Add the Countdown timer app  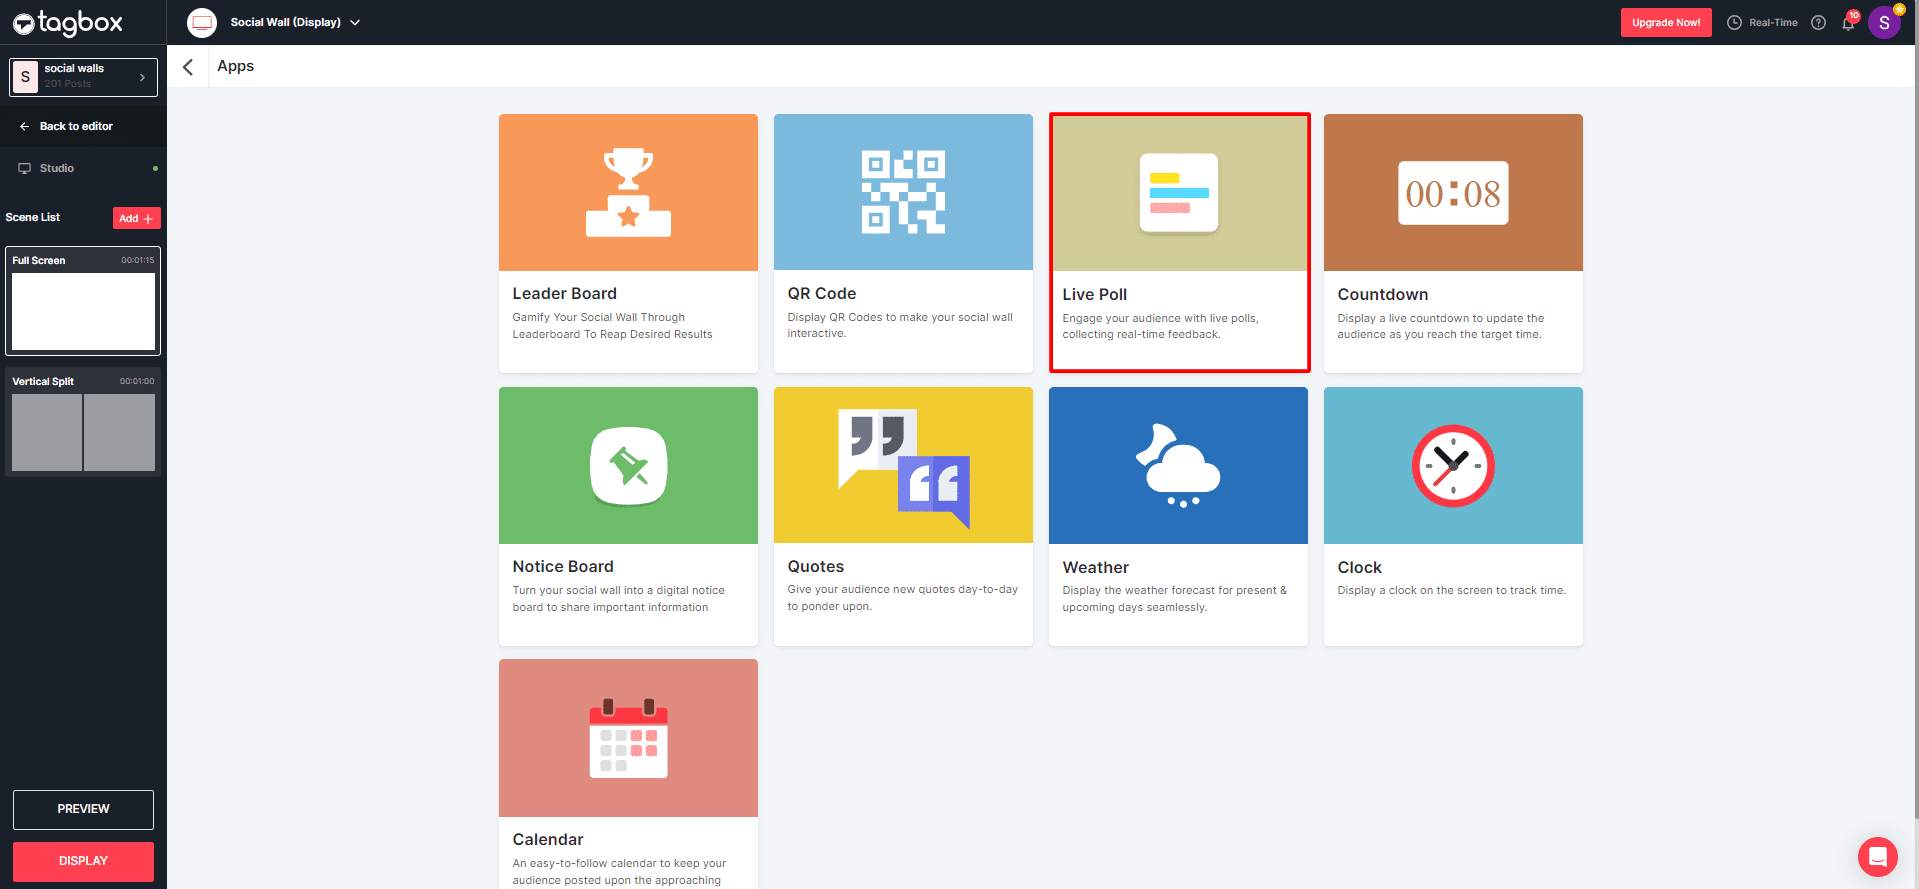click(x=1453, y=193)
